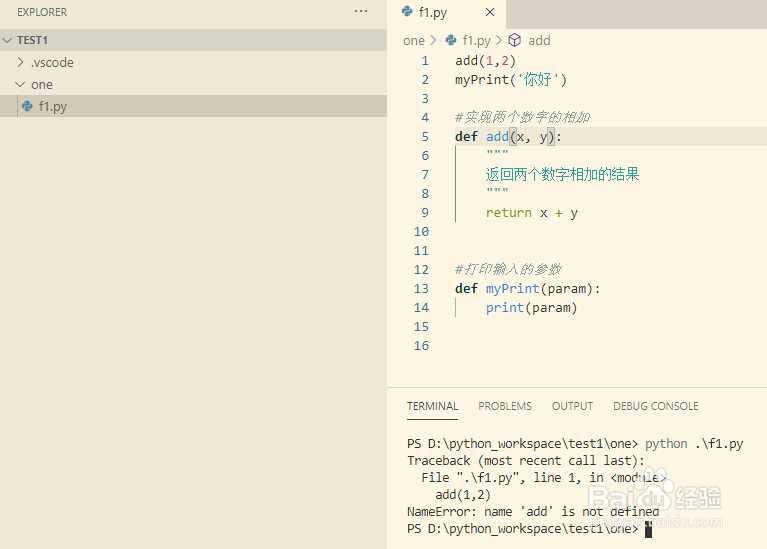This screenshot has width=767, height=549.
Task: Click the File ".\f1.py", line 1 terminal line
Action: pos(543,478)
